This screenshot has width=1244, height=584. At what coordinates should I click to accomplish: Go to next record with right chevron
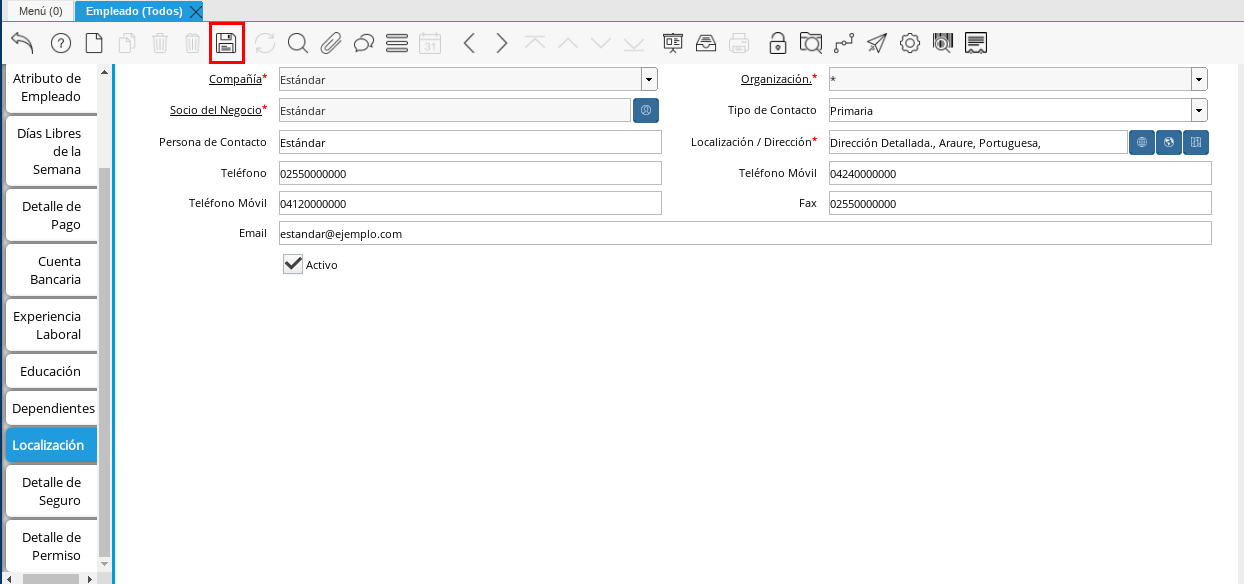502,43
